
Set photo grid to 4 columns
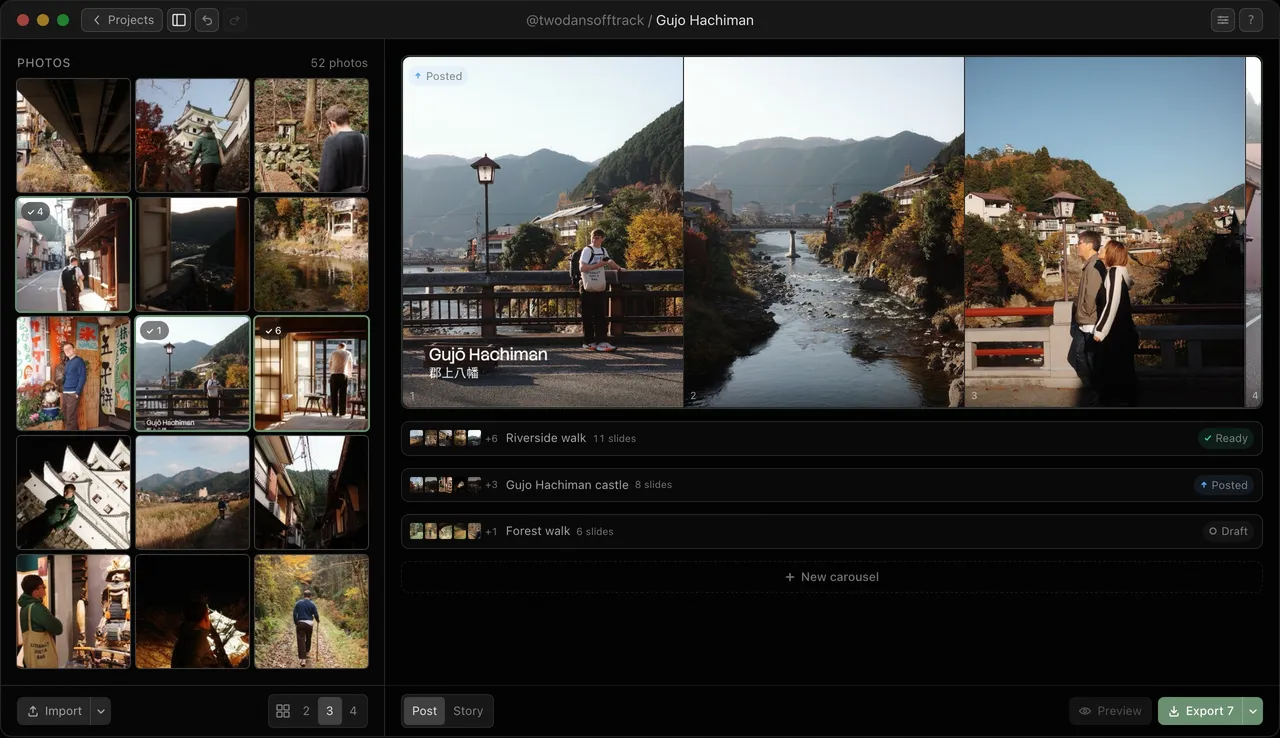353,711
